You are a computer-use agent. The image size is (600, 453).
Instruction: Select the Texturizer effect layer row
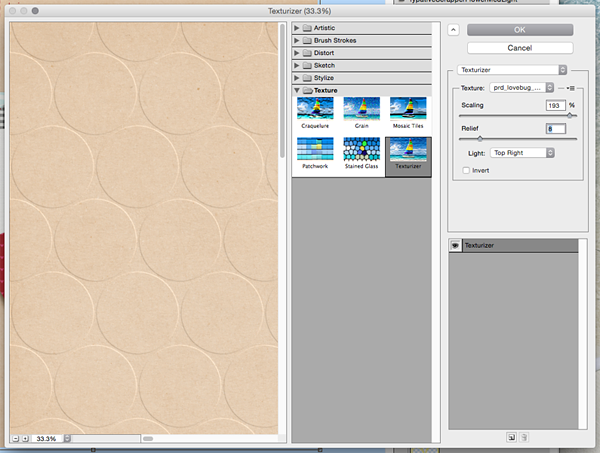[x=513, y=246]
